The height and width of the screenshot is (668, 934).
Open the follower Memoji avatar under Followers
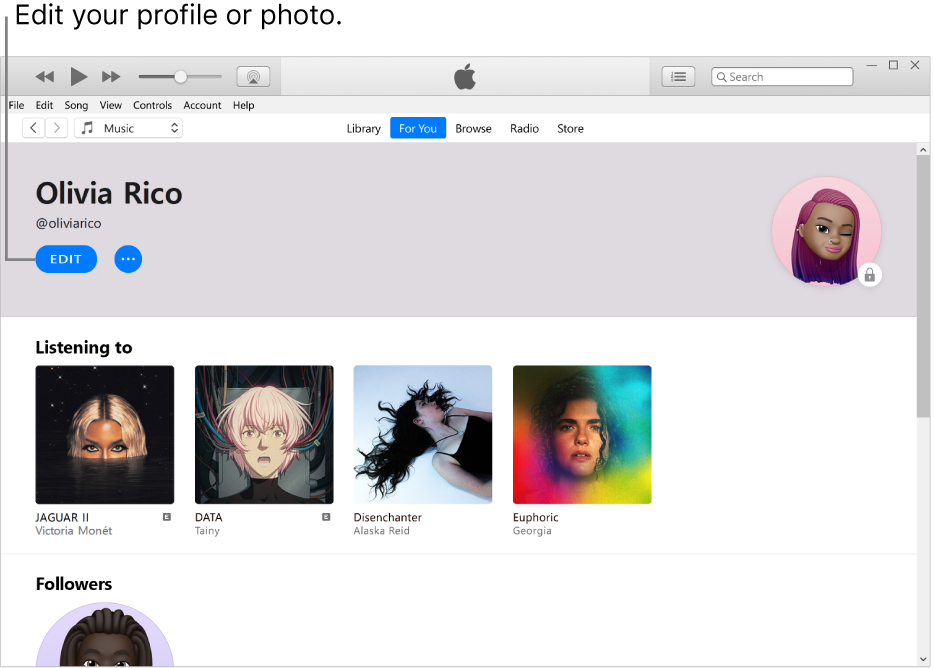pyautogui.click(x=105, y=635)
